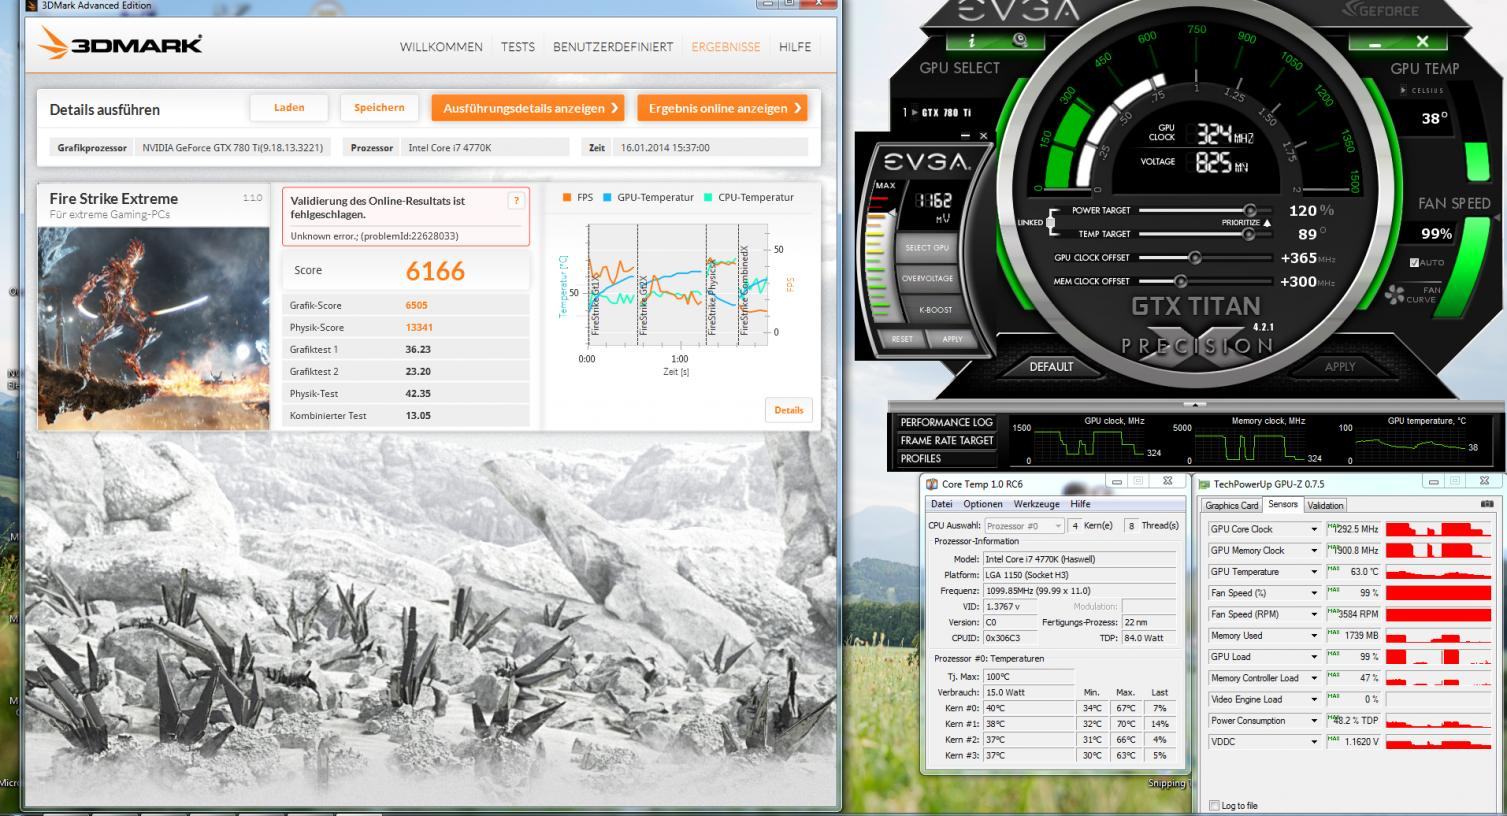Open the PROFILES section
Image resolution: width=1507 pixels, height=816 pixels.
coord(946,458)
